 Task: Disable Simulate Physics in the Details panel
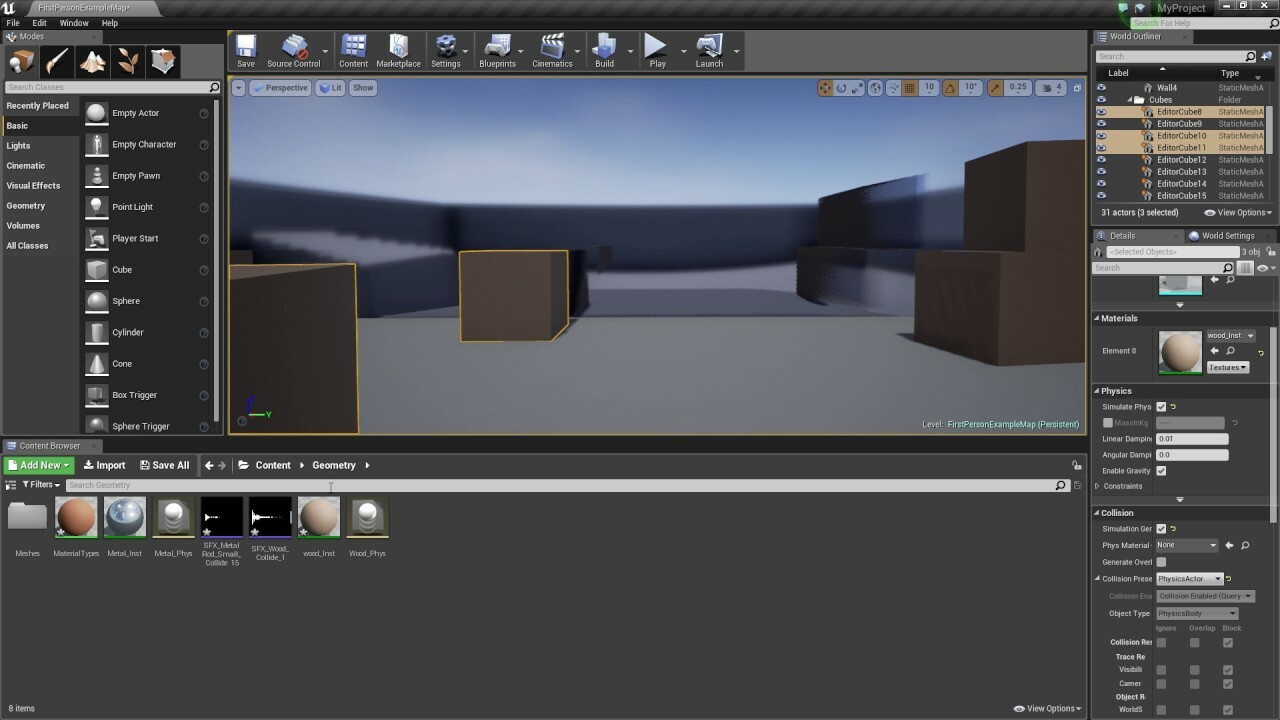1161,406
